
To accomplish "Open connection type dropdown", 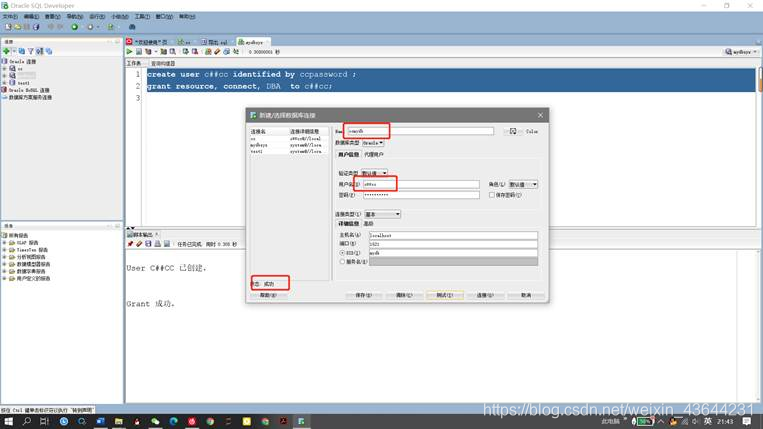I will click(382, 214).
